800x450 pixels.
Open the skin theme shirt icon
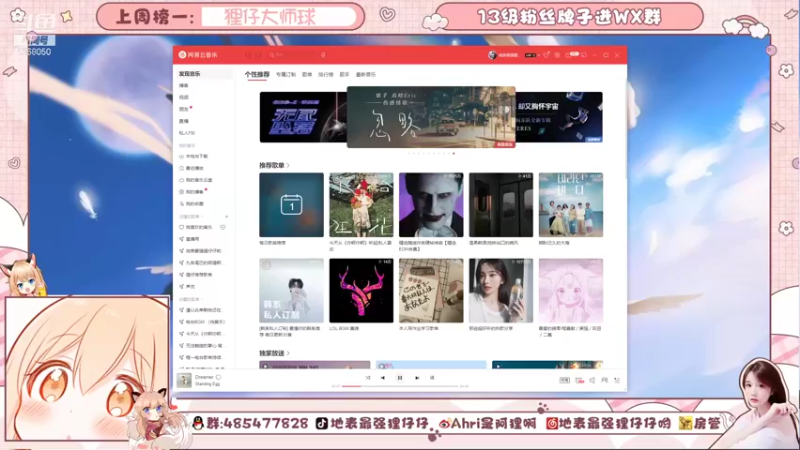tap(546, 55)
